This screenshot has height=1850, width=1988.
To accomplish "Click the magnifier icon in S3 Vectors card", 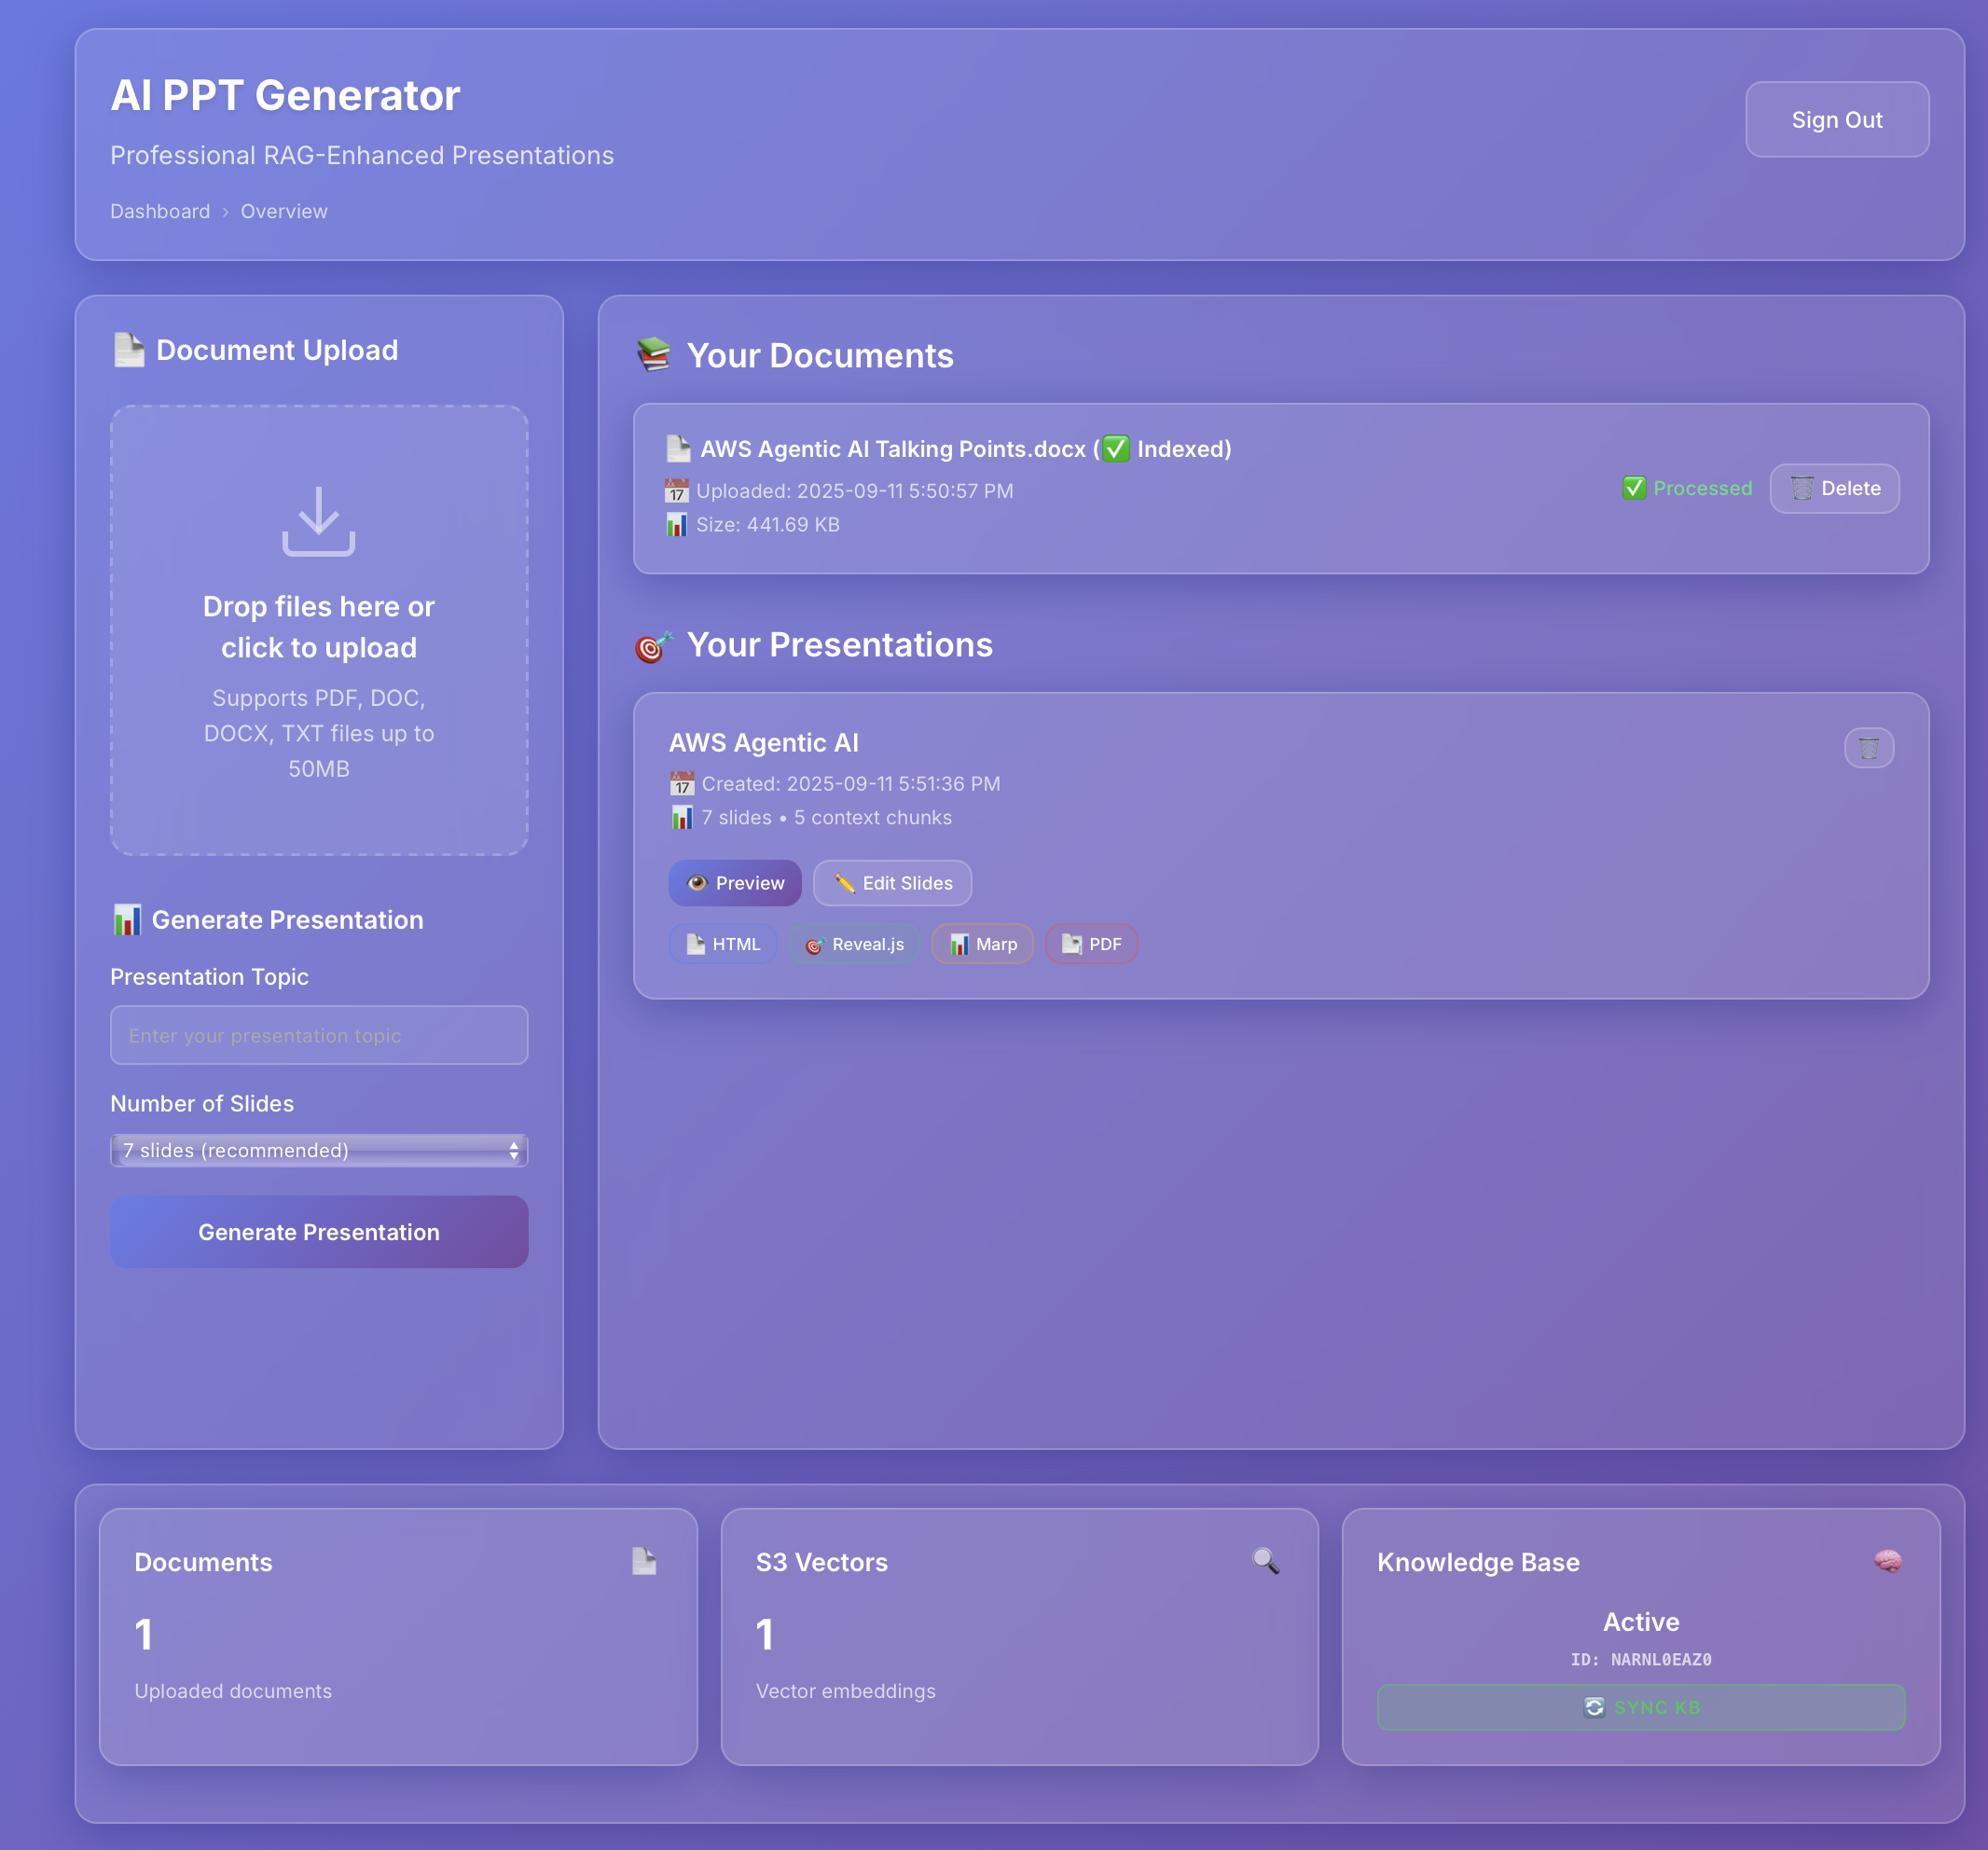I will click(x=1265, y=1560).
